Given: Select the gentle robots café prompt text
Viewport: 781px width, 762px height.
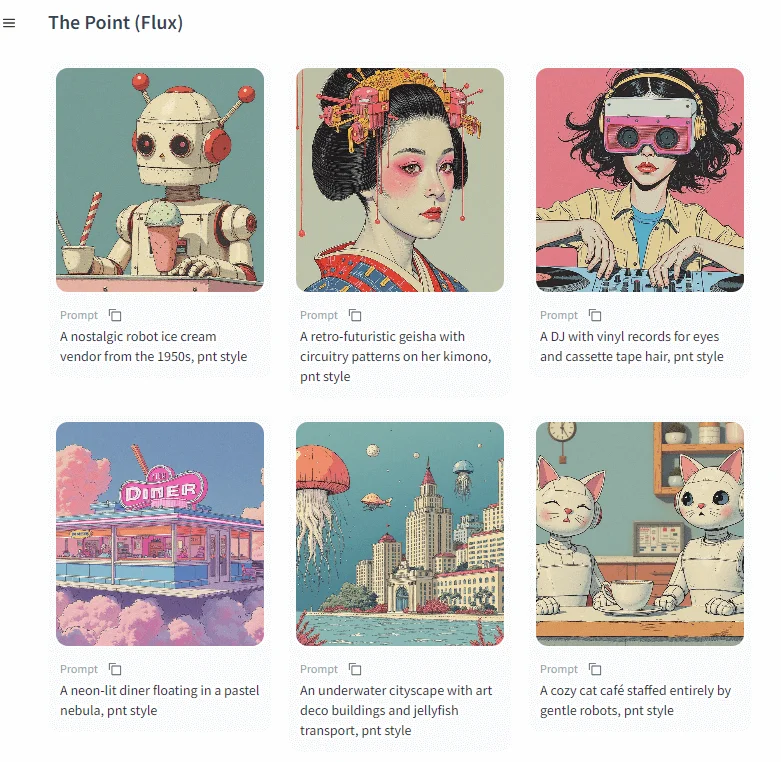Looking at the screenshot, I should [635, 700].
